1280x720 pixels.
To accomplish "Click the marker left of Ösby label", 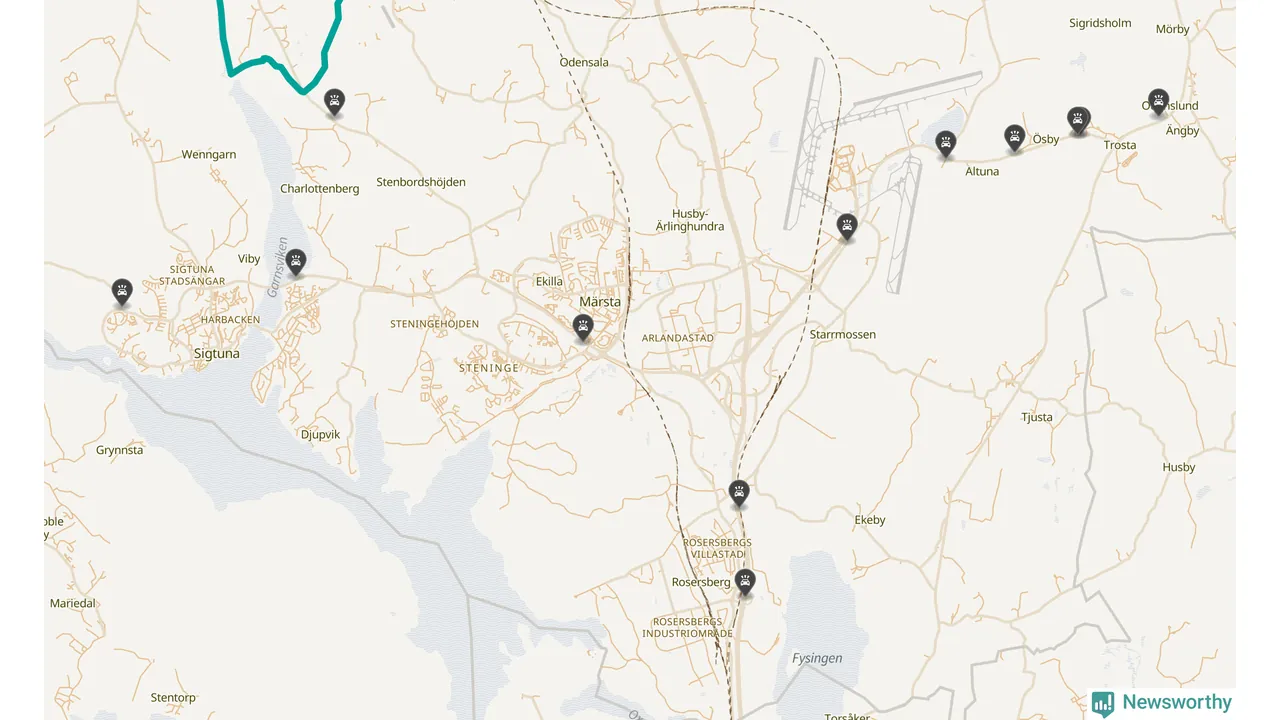I will tap(1015, 138).
